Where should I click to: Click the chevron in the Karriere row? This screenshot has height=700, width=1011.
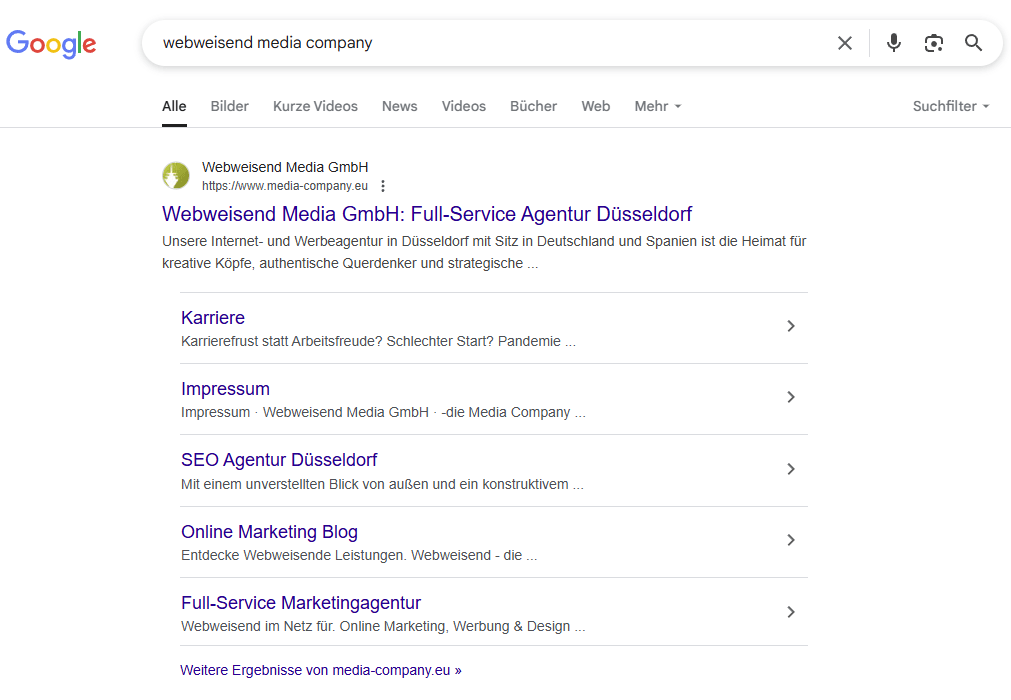(x=791, y=326)
